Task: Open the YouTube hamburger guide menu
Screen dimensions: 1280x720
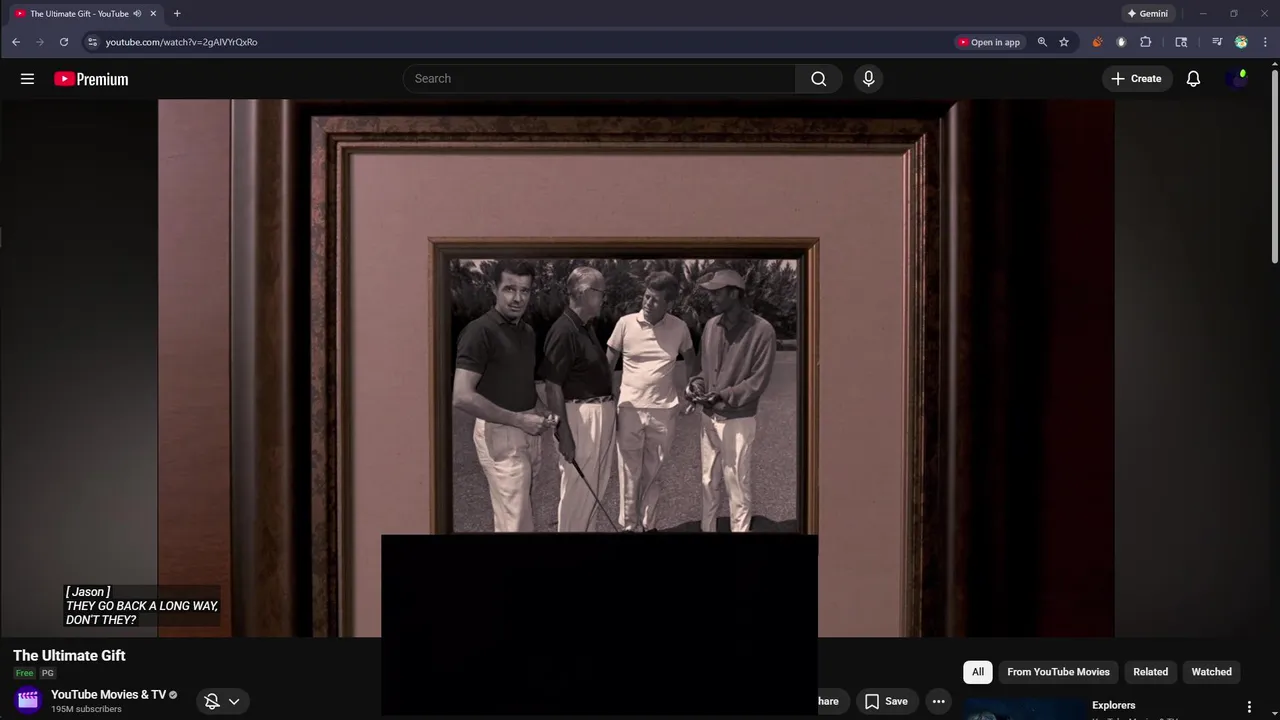Action: tap(27, 79)
